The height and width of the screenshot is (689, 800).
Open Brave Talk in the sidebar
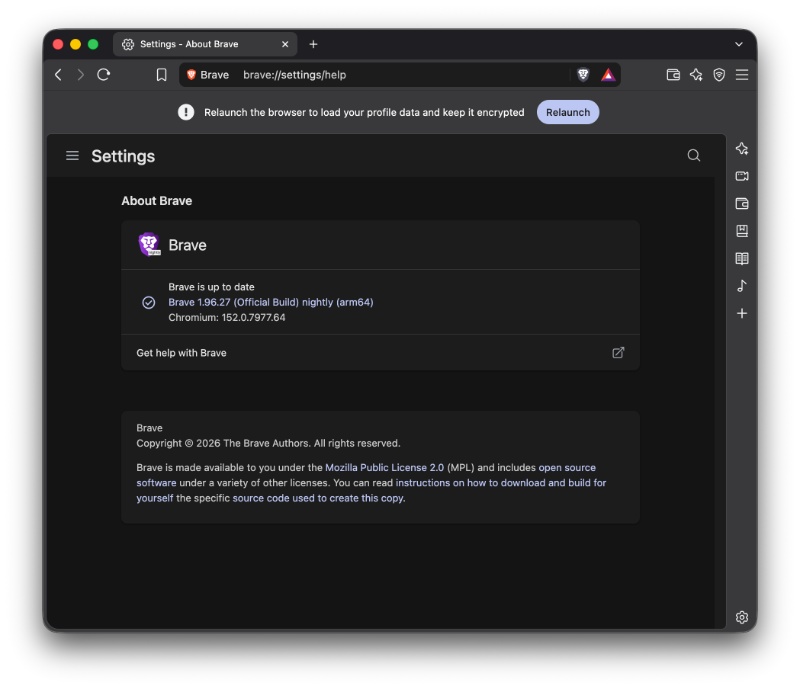coord(742,176)
